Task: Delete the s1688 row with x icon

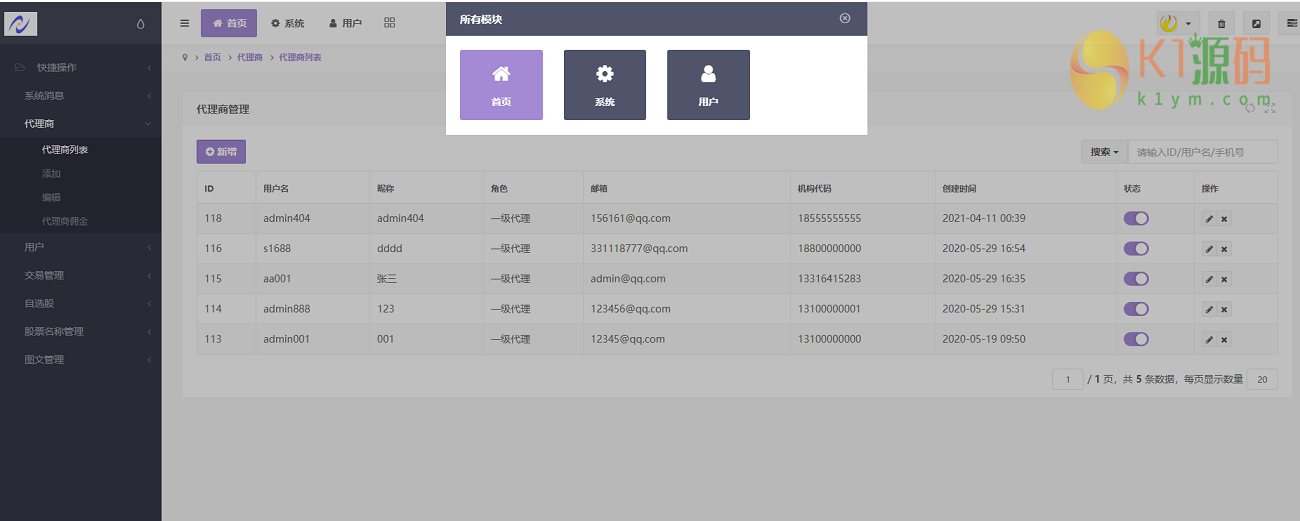Action: click(1224, 249)
